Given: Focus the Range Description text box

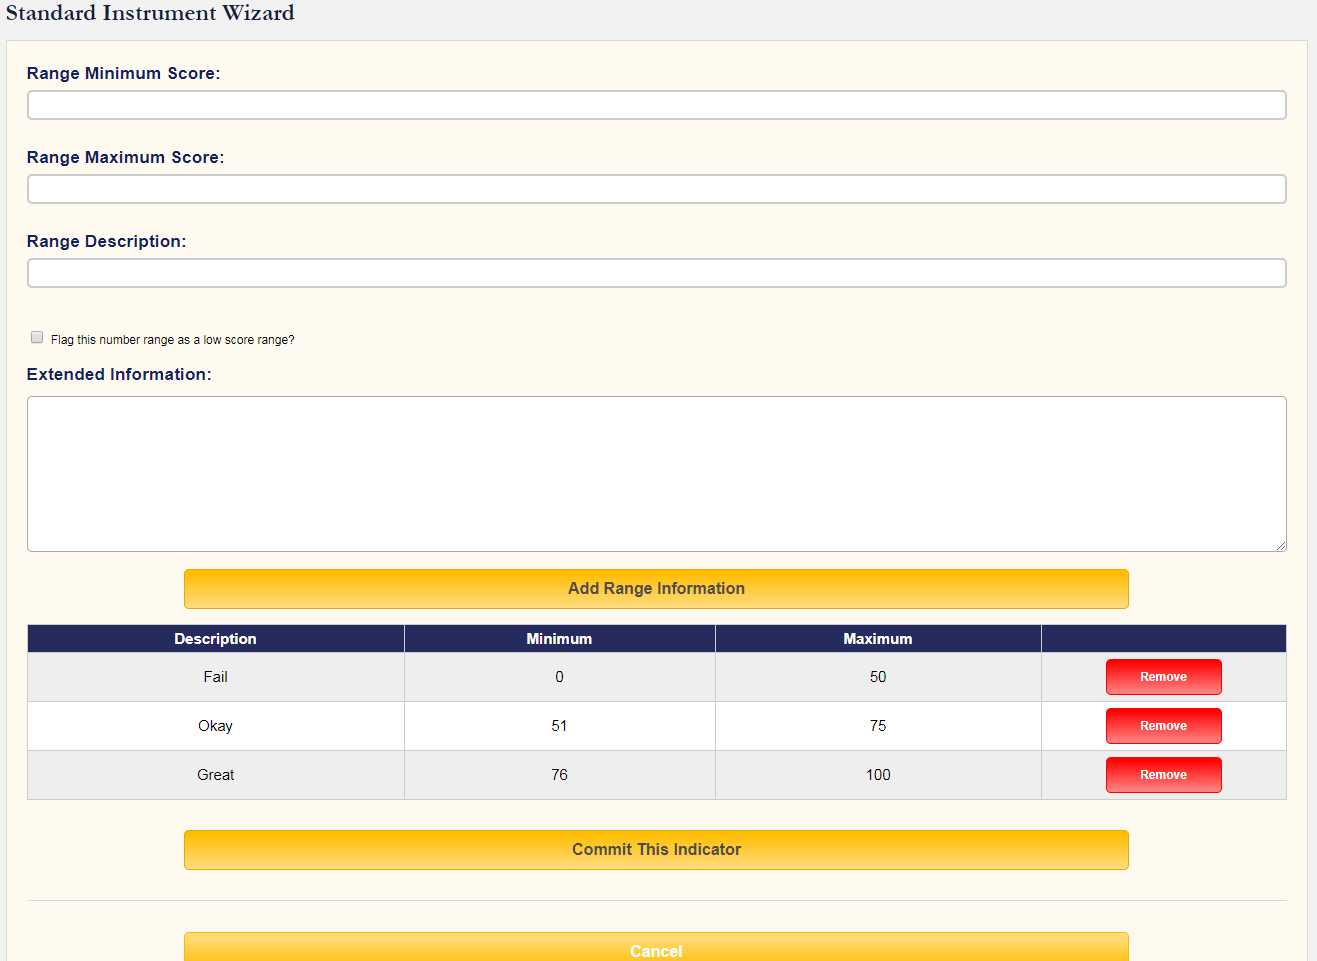Looking at the screenshot, I should pos(656,273).
